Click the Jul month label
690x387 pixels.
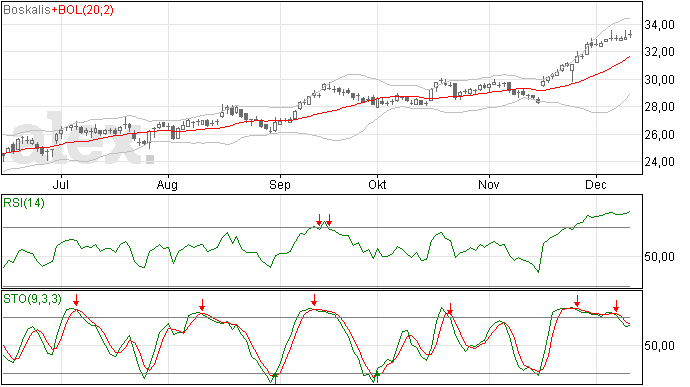[x=61, y=184]
